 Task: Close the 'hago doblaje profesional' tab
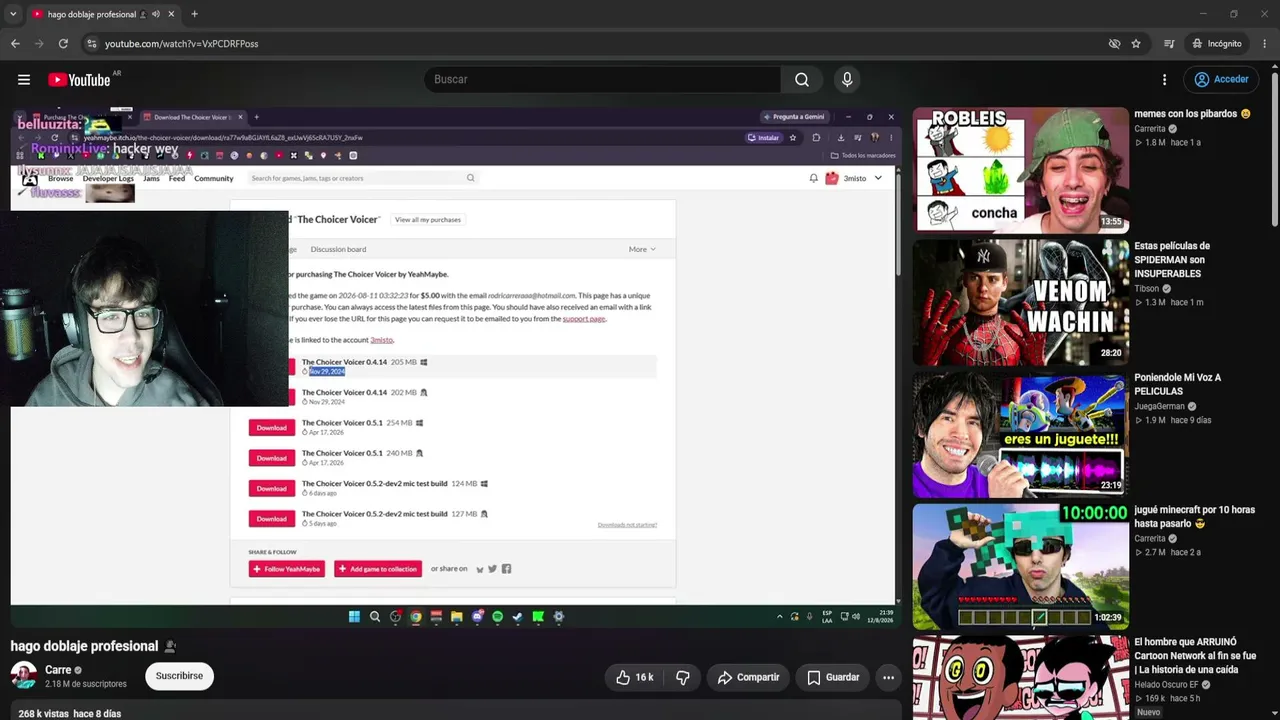171,14
